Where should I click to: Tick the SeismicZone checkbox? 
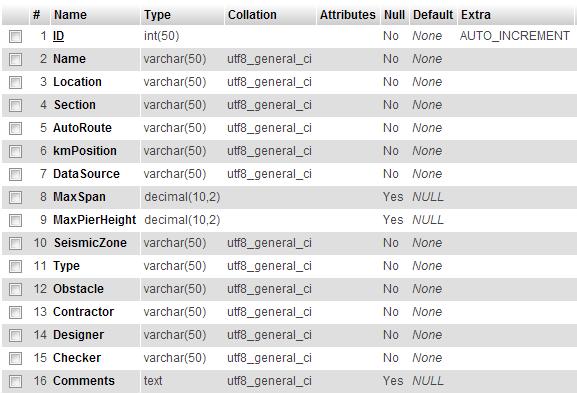click(x=15, y=243)
